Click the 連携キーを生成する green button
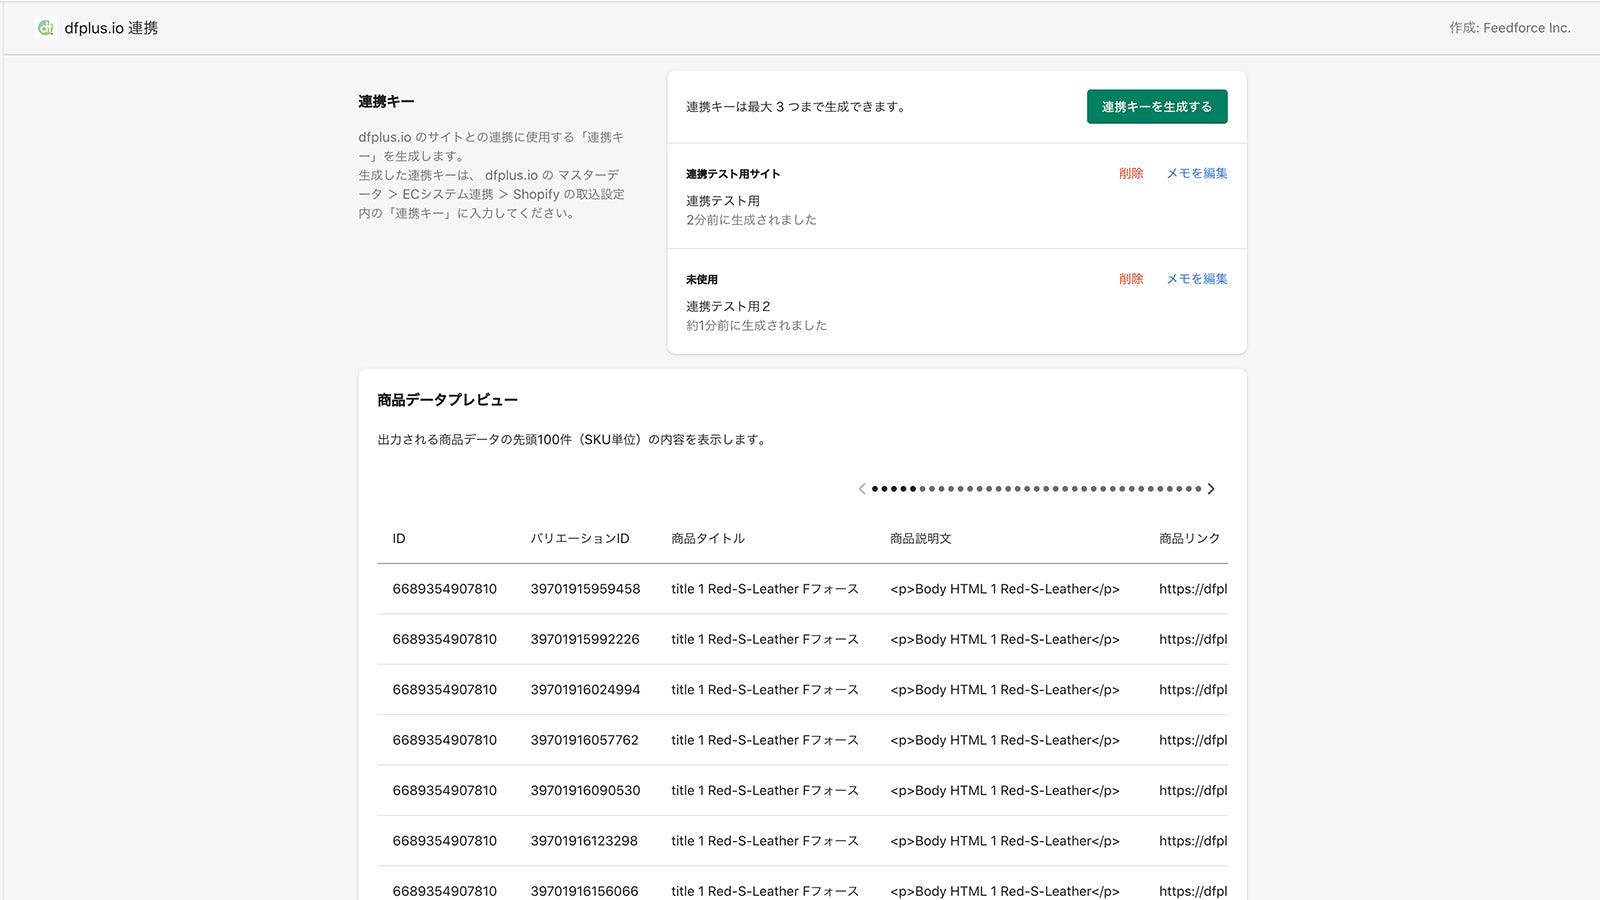 coord(1156,106)
